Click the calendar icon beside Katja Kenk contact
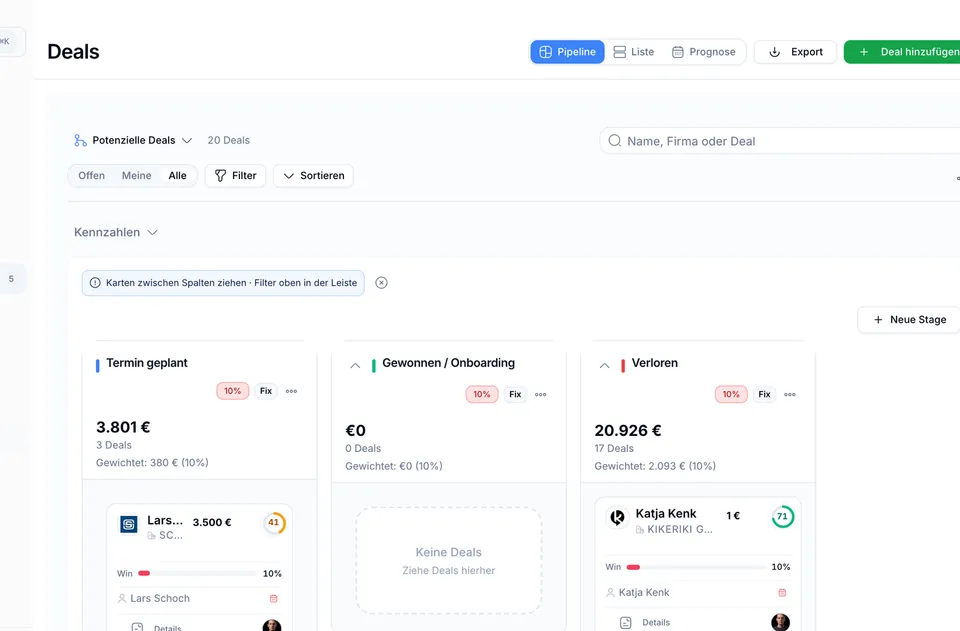This screenshot has width=960, height=631. (x=782, y=592)
